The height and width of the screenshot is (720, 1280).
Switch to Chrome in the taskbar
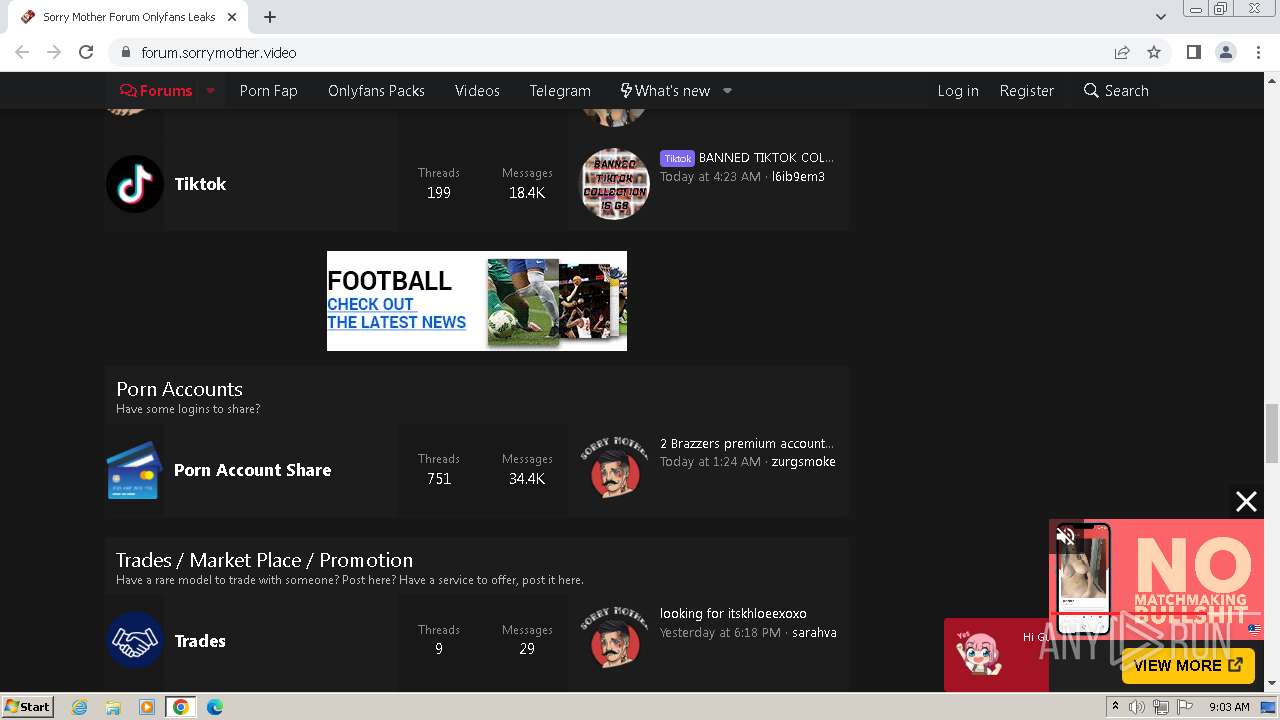pos(181,707)
